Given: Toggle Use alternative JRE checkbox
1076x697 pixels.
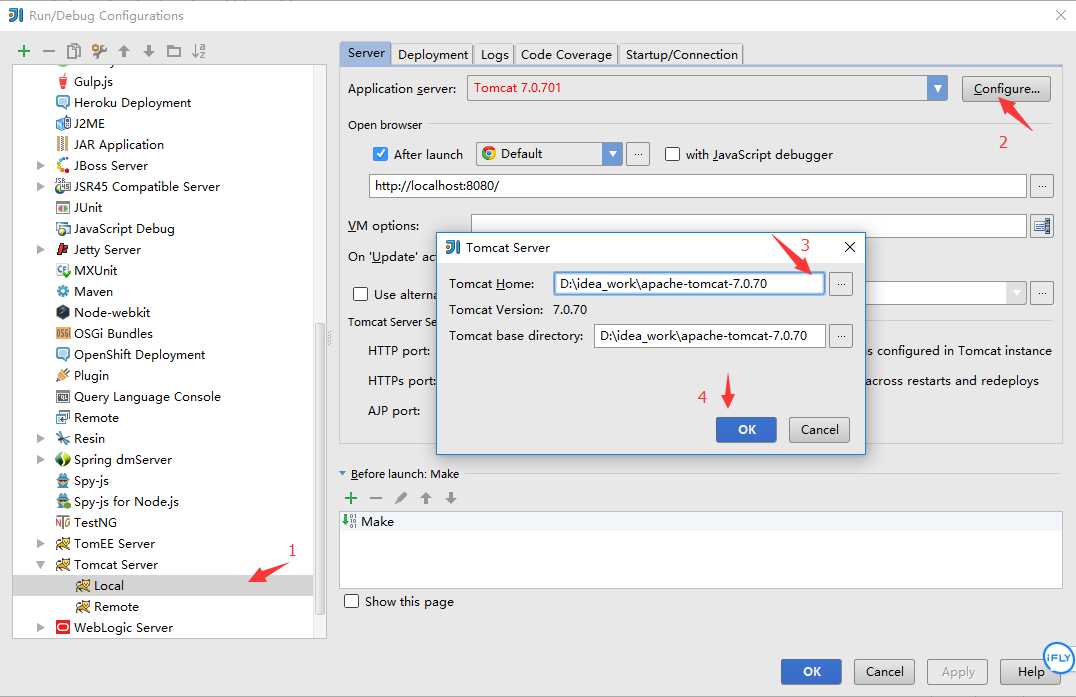Looking at the screenshot, I should click(x=360, y=294).
